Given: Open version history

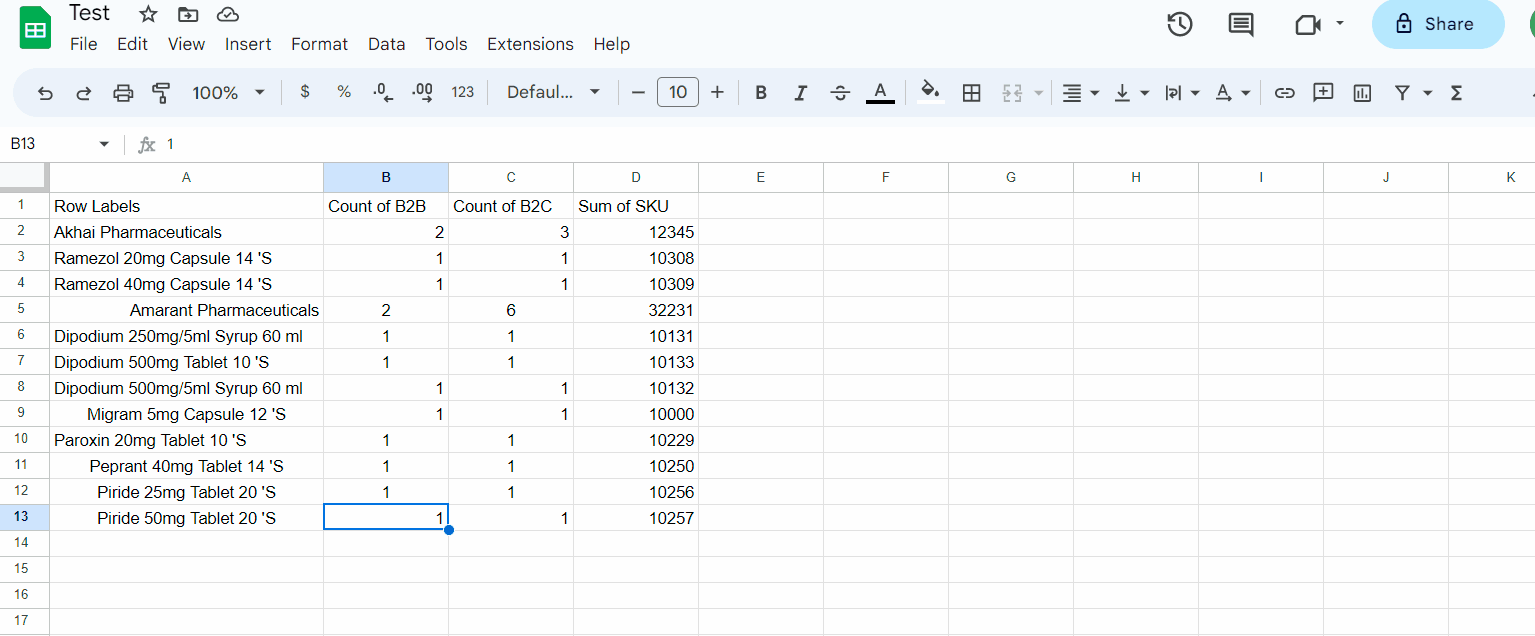Looking at the screenshot, I should tap(1179, 24).
